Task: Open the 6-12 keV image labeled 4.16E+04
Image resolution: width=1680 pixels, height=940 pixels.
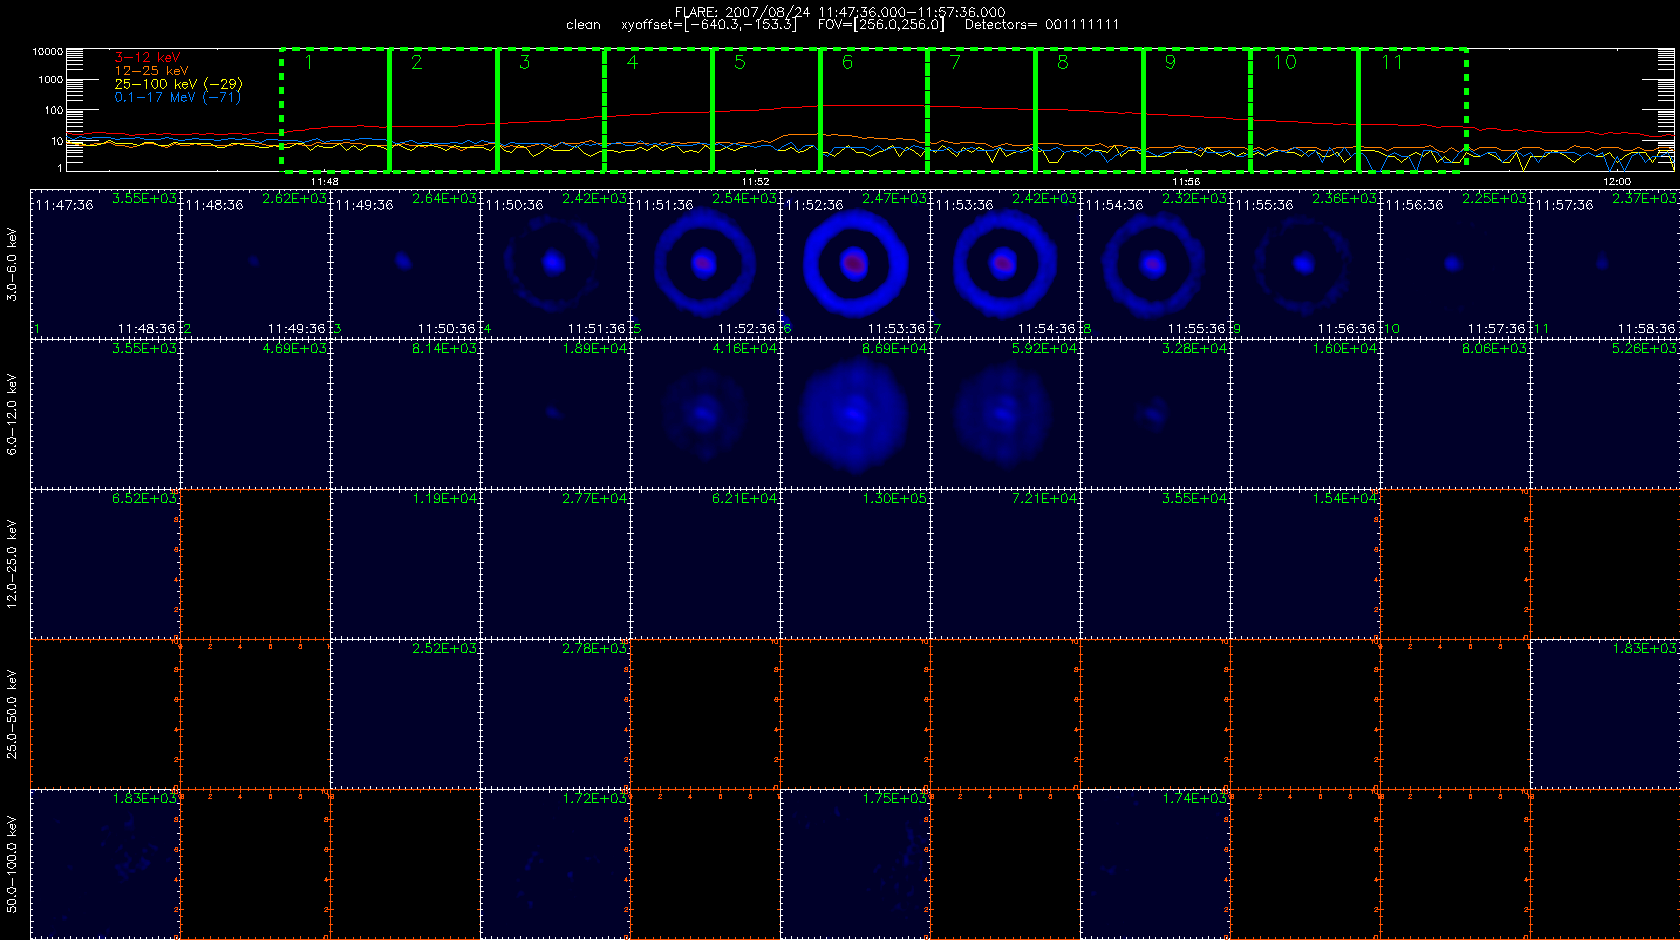Action: 705,414
